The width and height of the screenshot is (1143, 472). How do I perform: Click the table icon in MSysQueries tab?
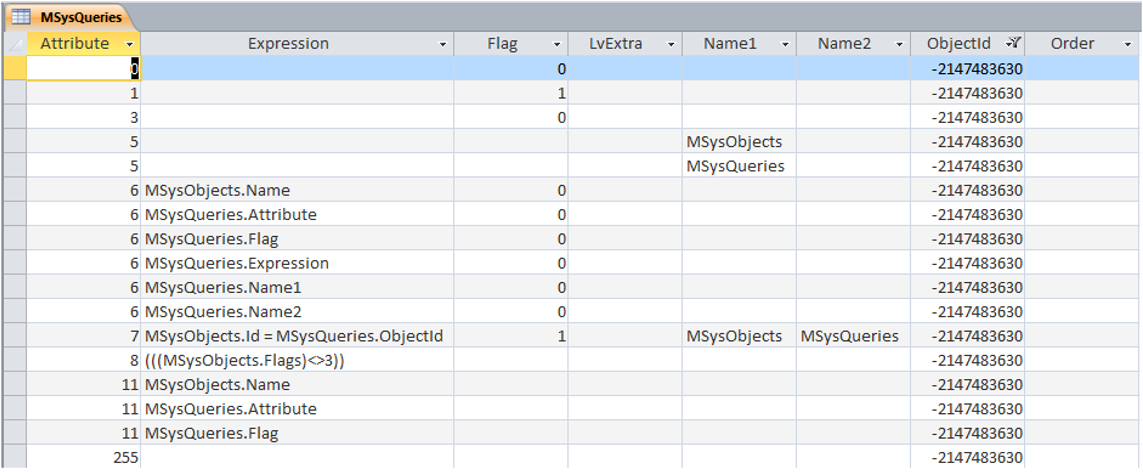pyautogui.click(x=20, y=16)
